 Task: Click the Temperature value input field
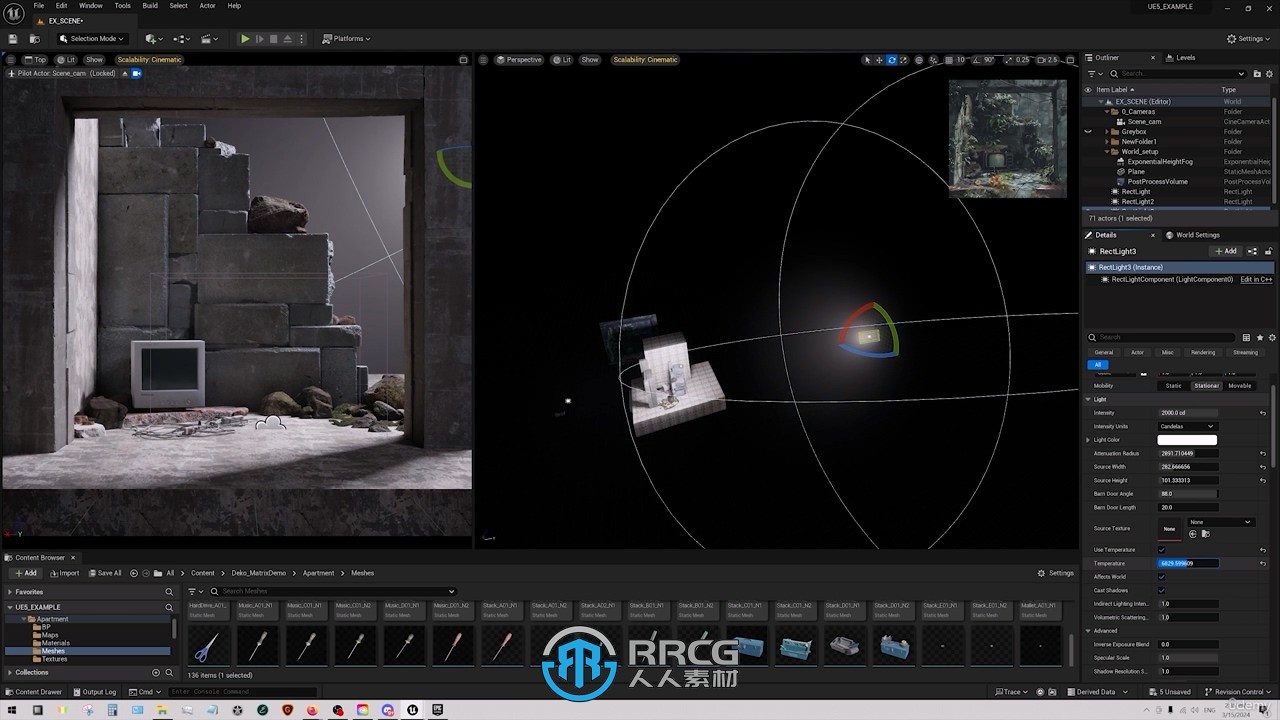coord(1188,564)
